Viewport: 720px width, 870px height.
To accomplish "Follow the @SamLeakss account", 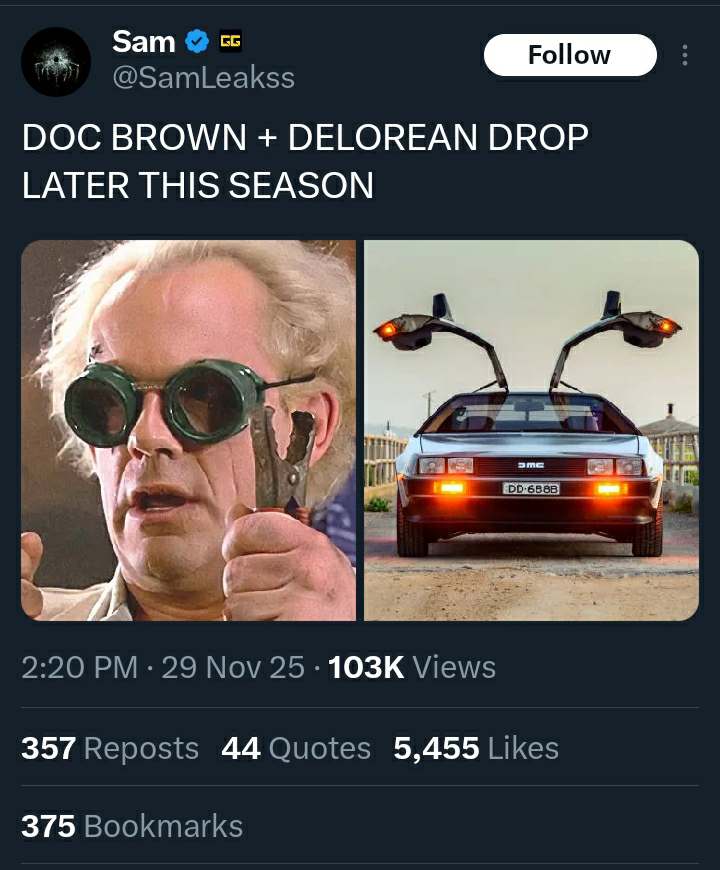I will pyautogui.click(x=570, y=55).
